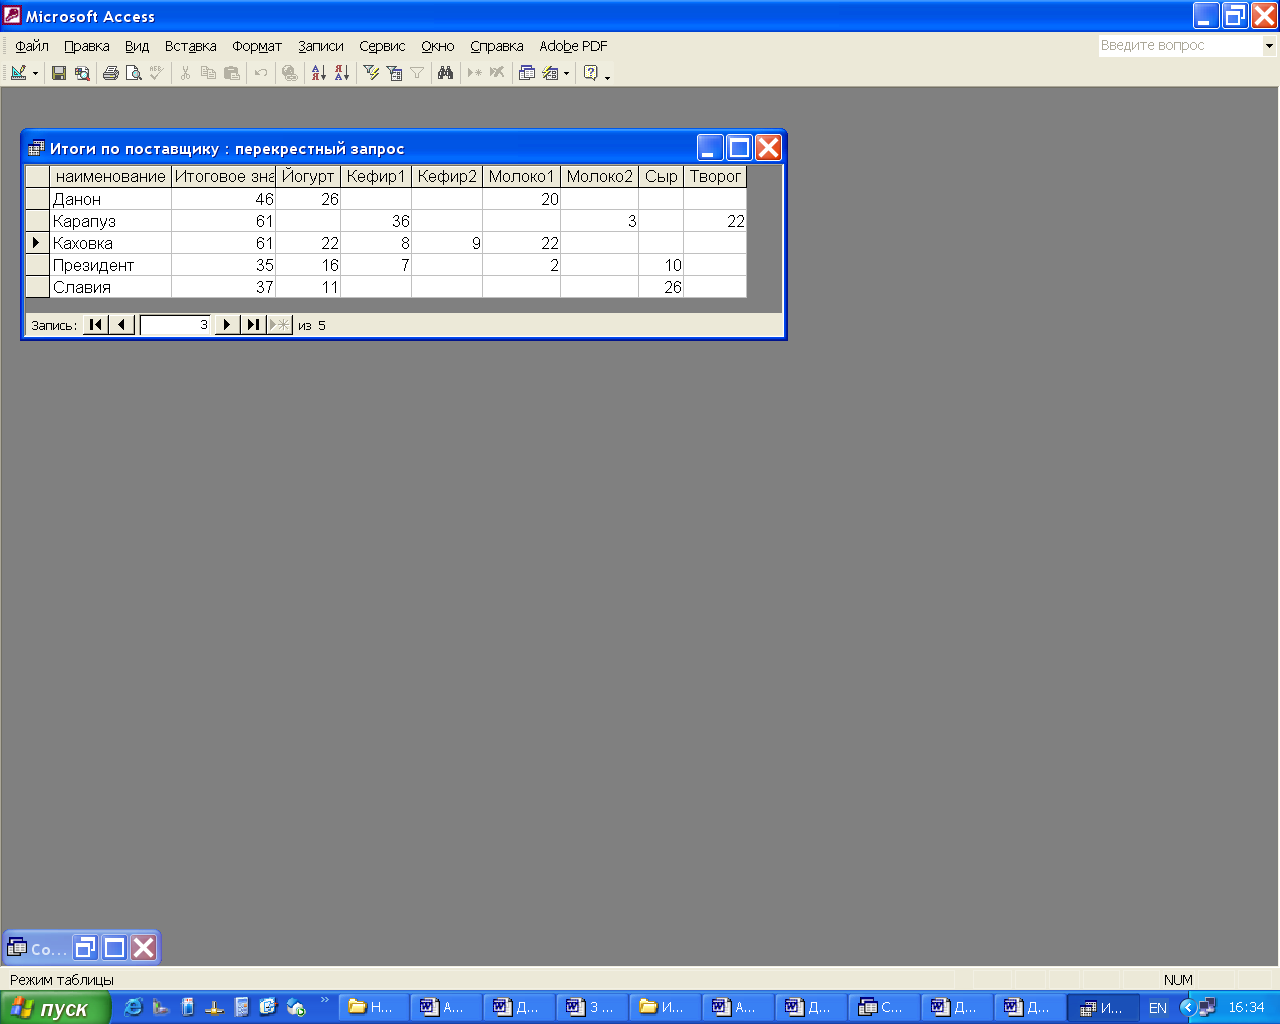The image size is (1280, 1024).
Task: Click the 'Введите вопрос' help input box
Action: click(1181, 45)
